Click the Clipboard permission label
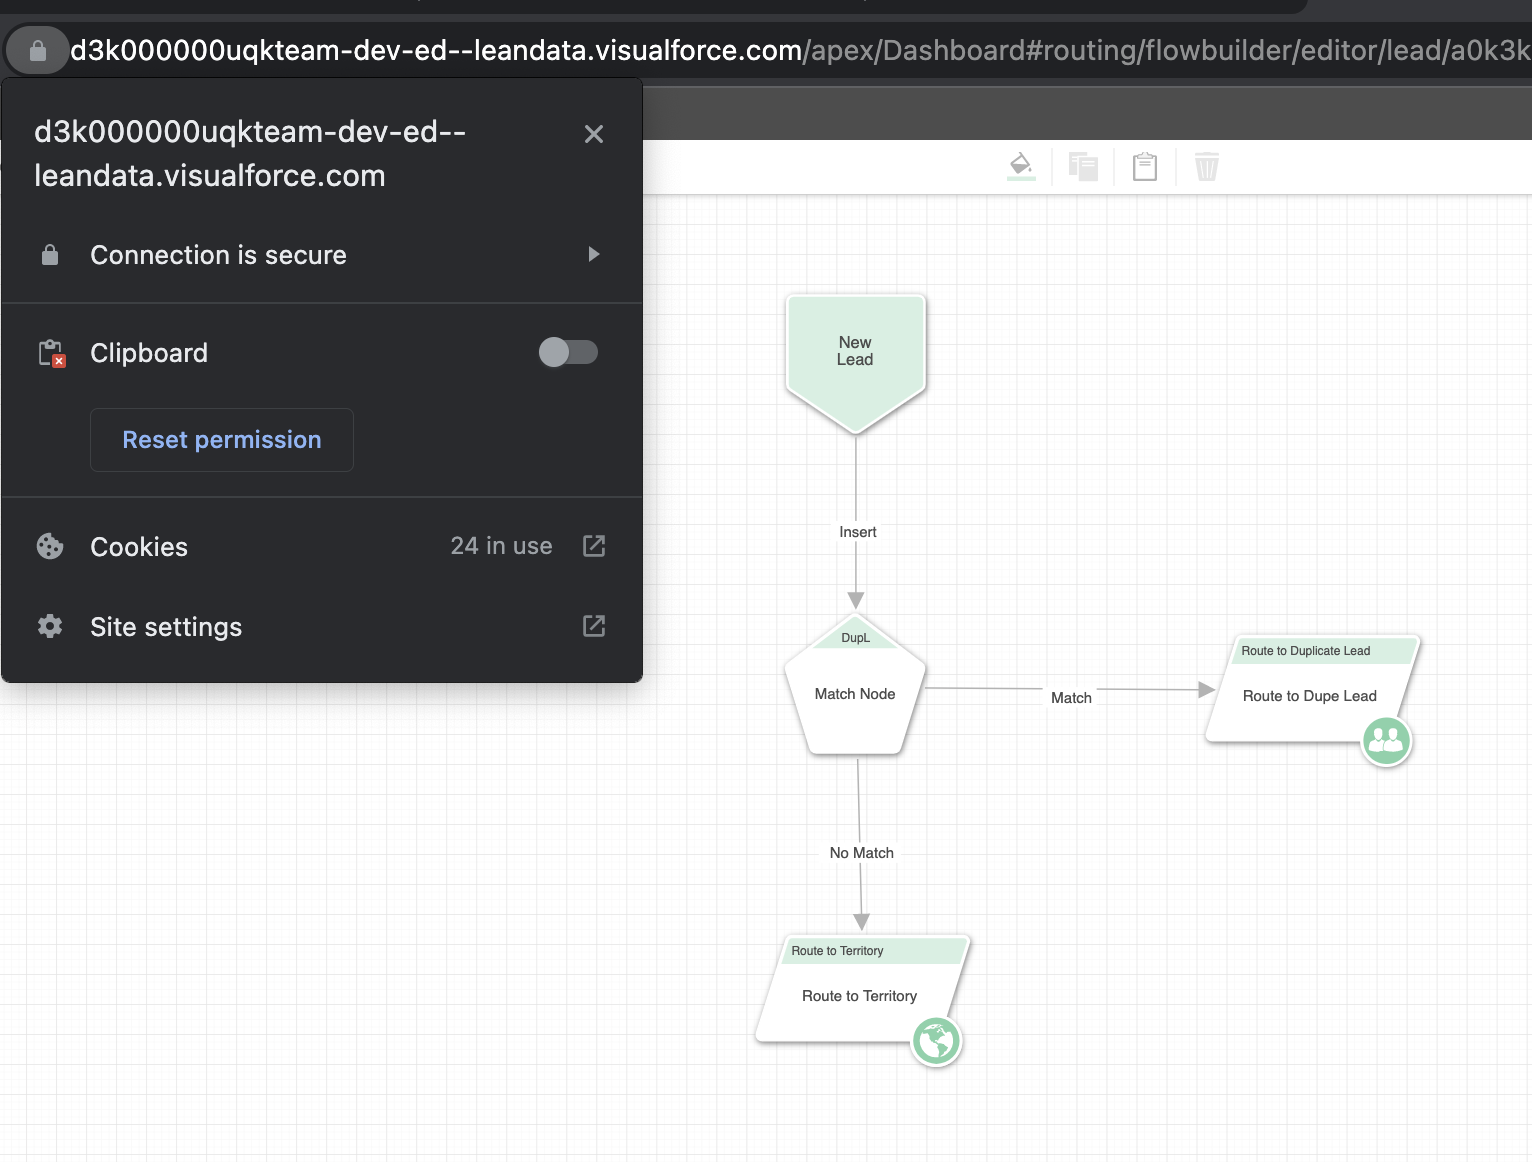This screenshot has width=1532, height=1162. 149,353
